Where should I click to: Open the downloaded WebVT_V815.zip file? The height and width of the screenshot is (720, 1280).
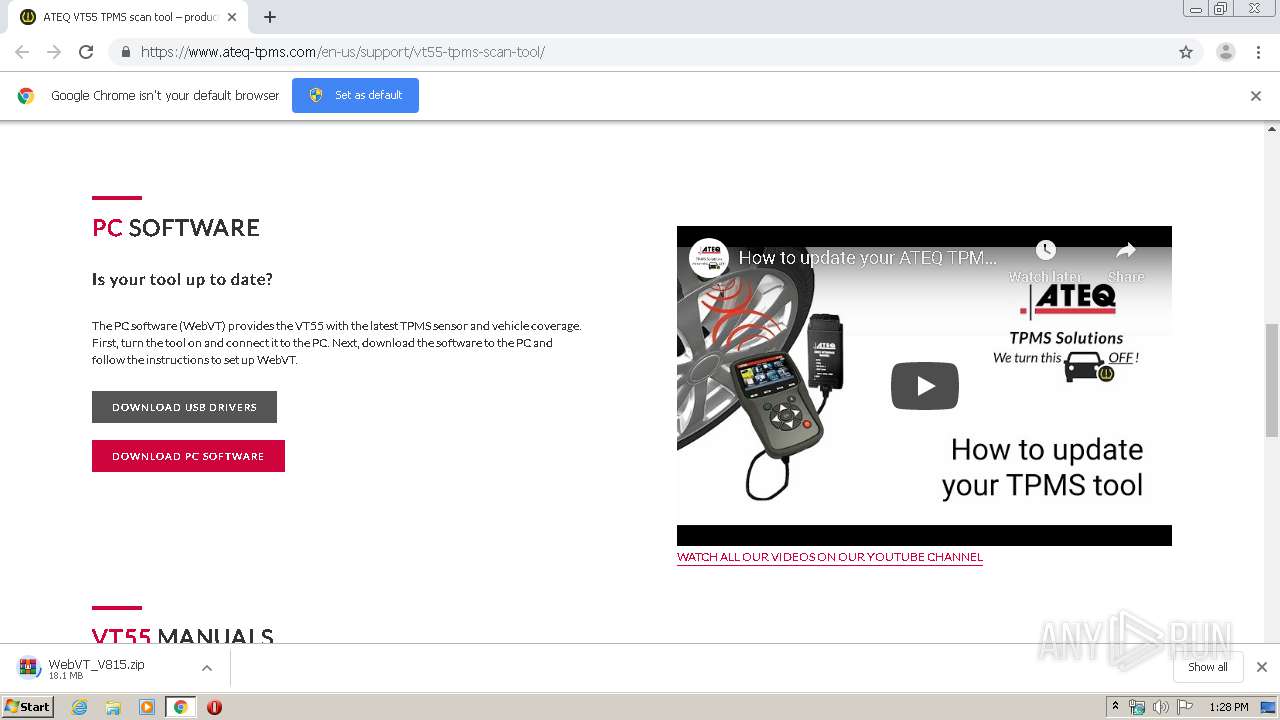click(96, 668)
